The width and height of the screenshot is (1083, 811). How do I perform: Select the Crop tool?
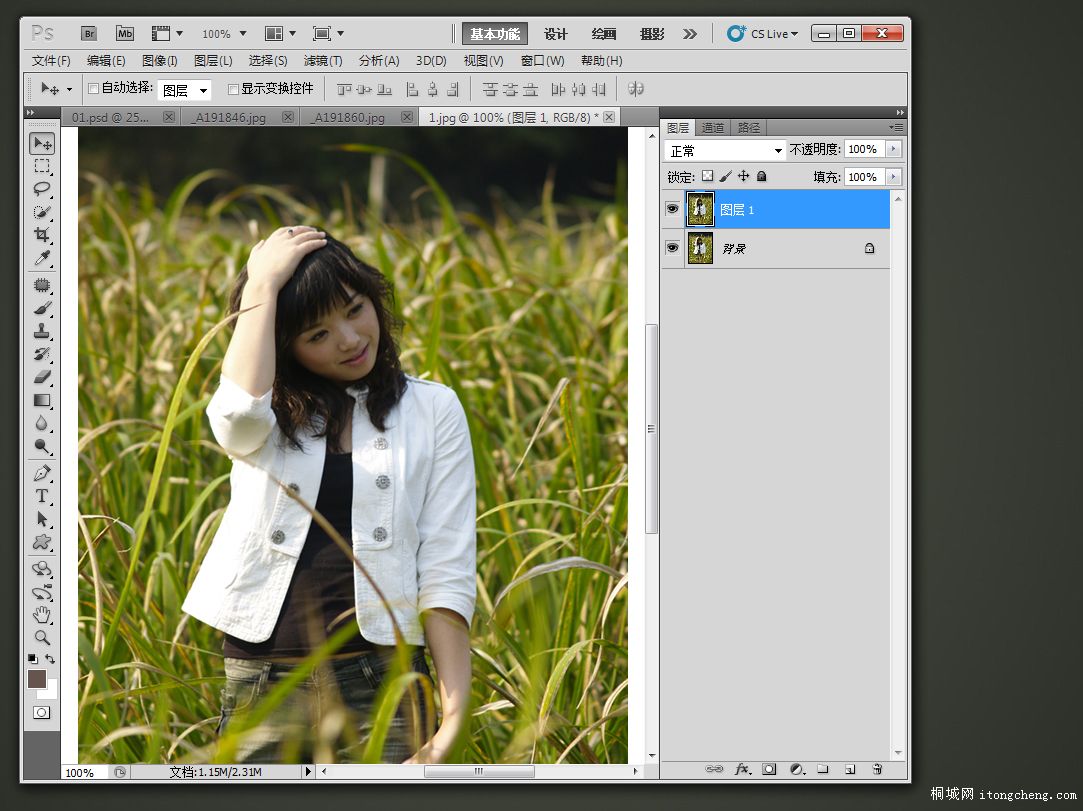(x=42, y=235)
